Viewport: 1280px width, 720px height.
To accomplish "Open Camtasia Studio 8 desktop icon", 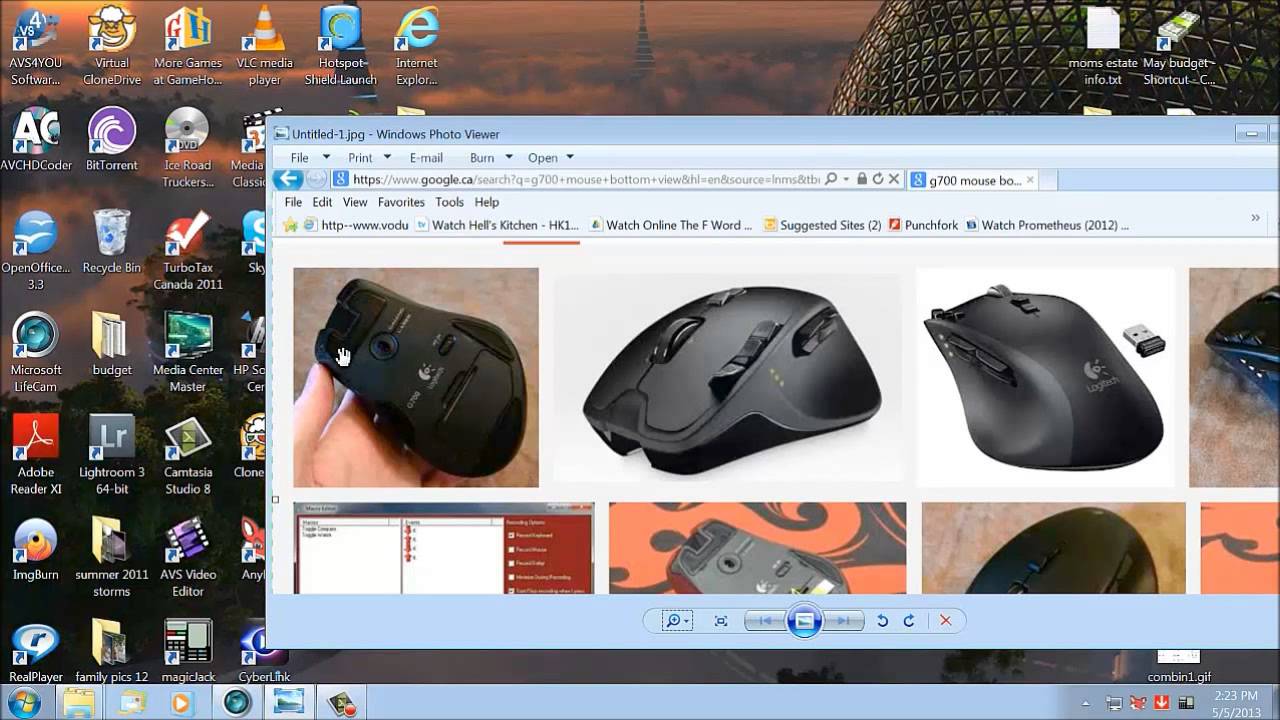I will tap(188, 455).
